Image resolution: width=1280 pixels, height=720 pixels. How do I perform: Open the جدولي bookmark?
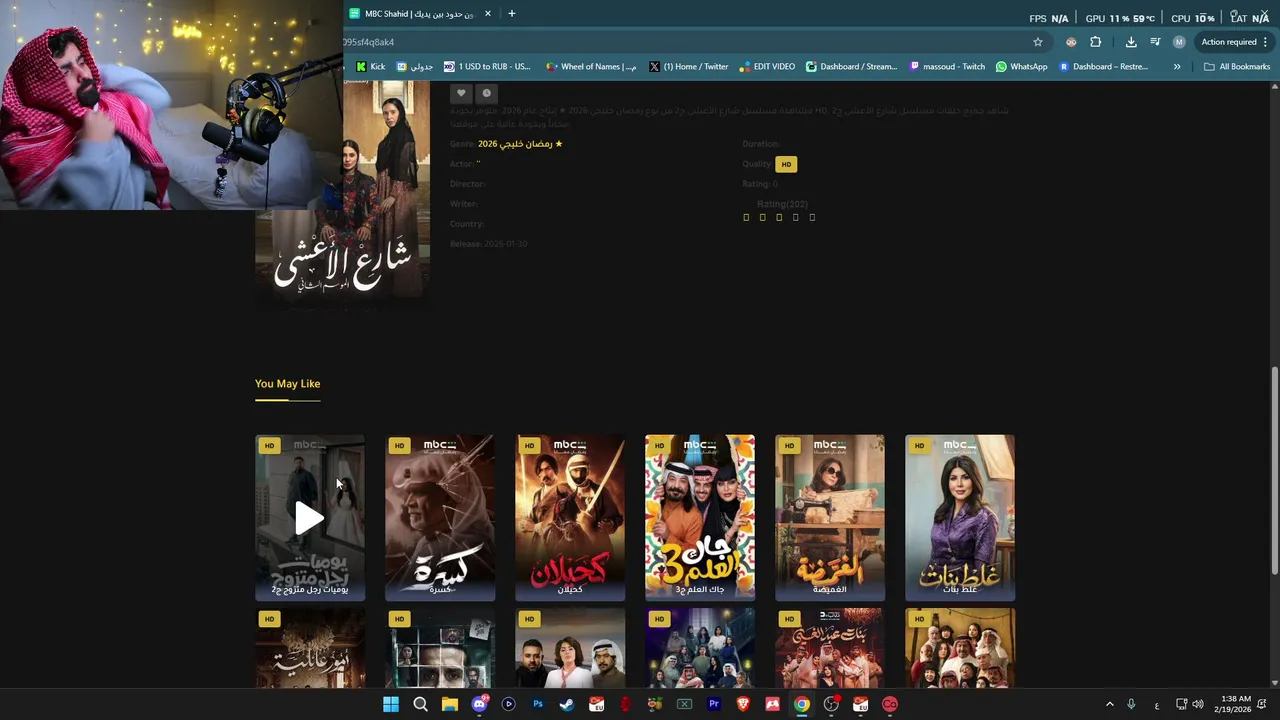415,67
